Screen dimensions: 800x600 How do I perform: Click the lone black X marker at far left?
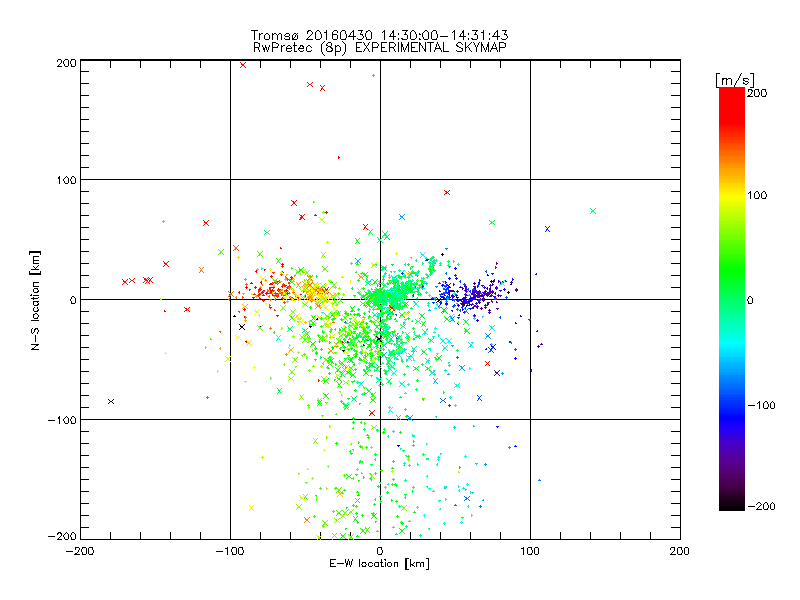pos(111,402)
